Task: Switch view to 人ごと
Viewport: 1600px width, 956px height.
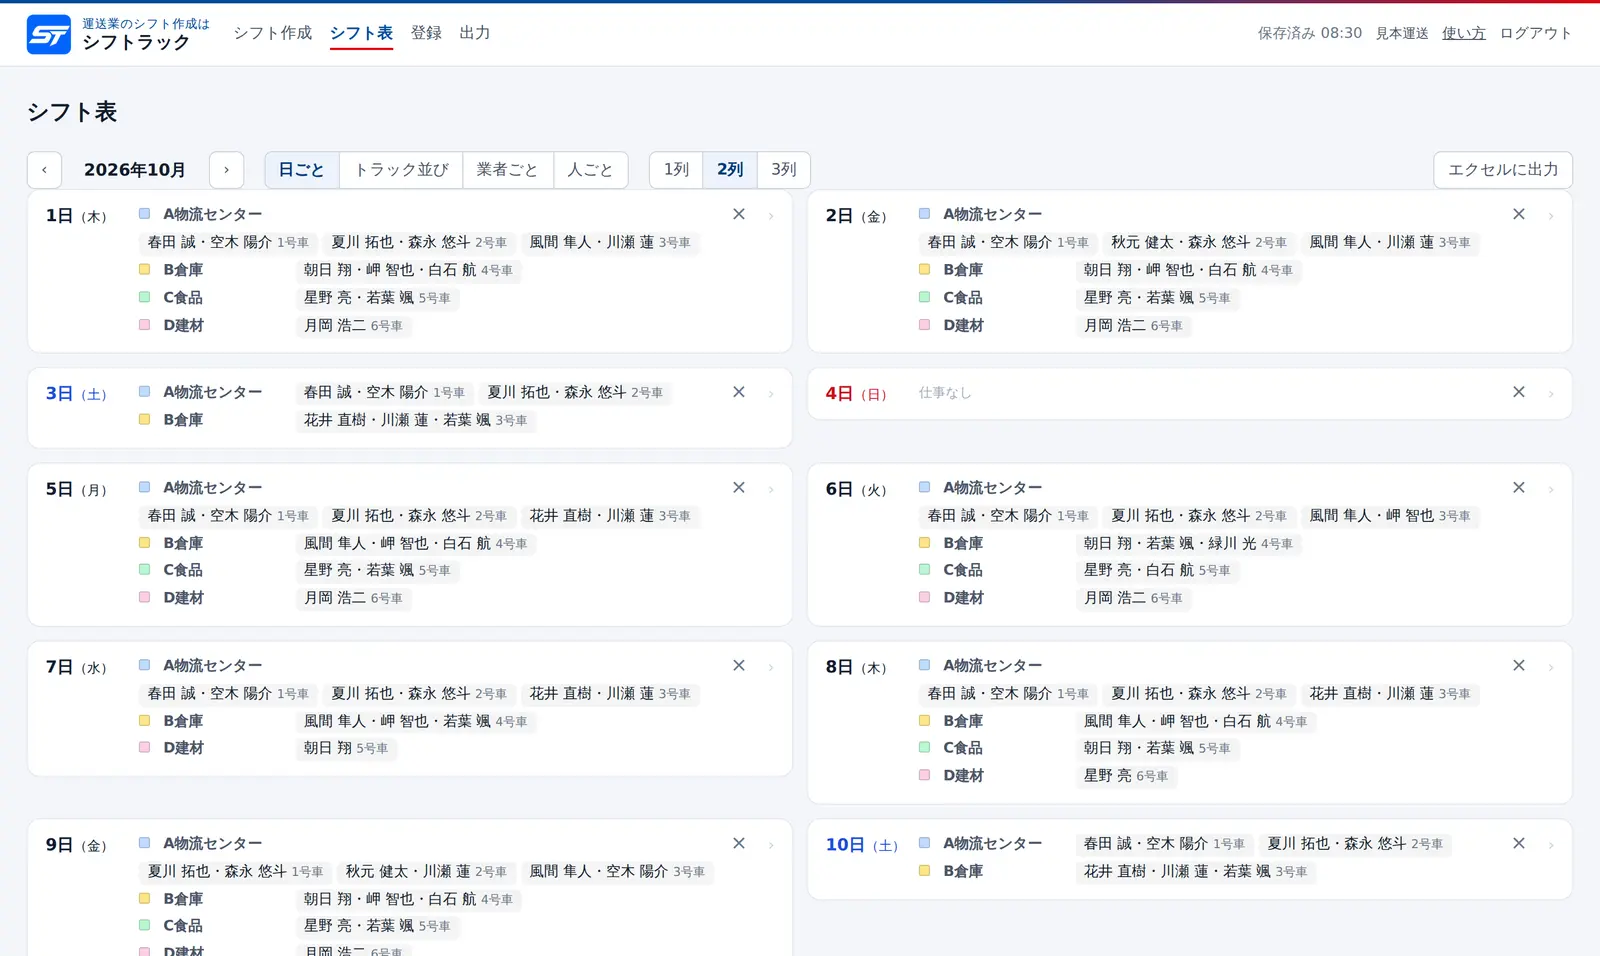Action: pyautogui.click(x=590, y=170)
